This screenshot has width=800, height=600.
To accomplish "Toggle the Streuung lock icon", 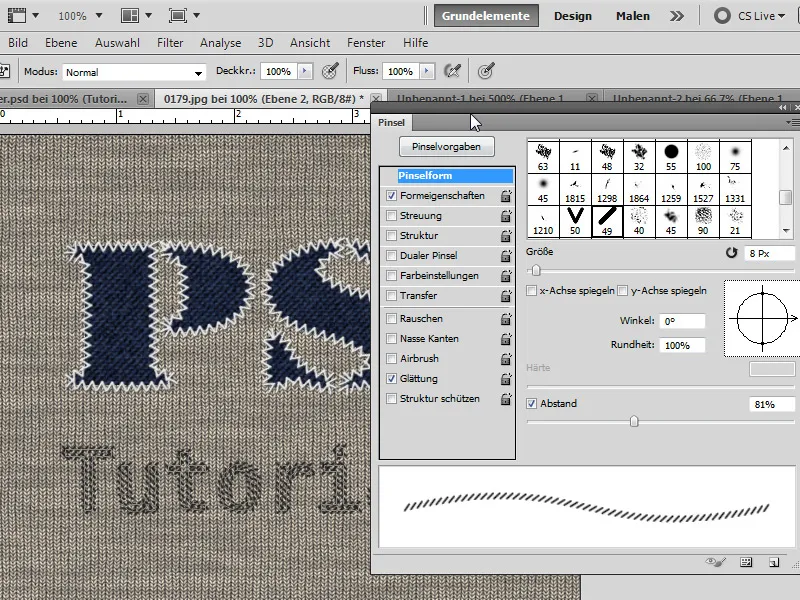I will click(x=506, y=216).
